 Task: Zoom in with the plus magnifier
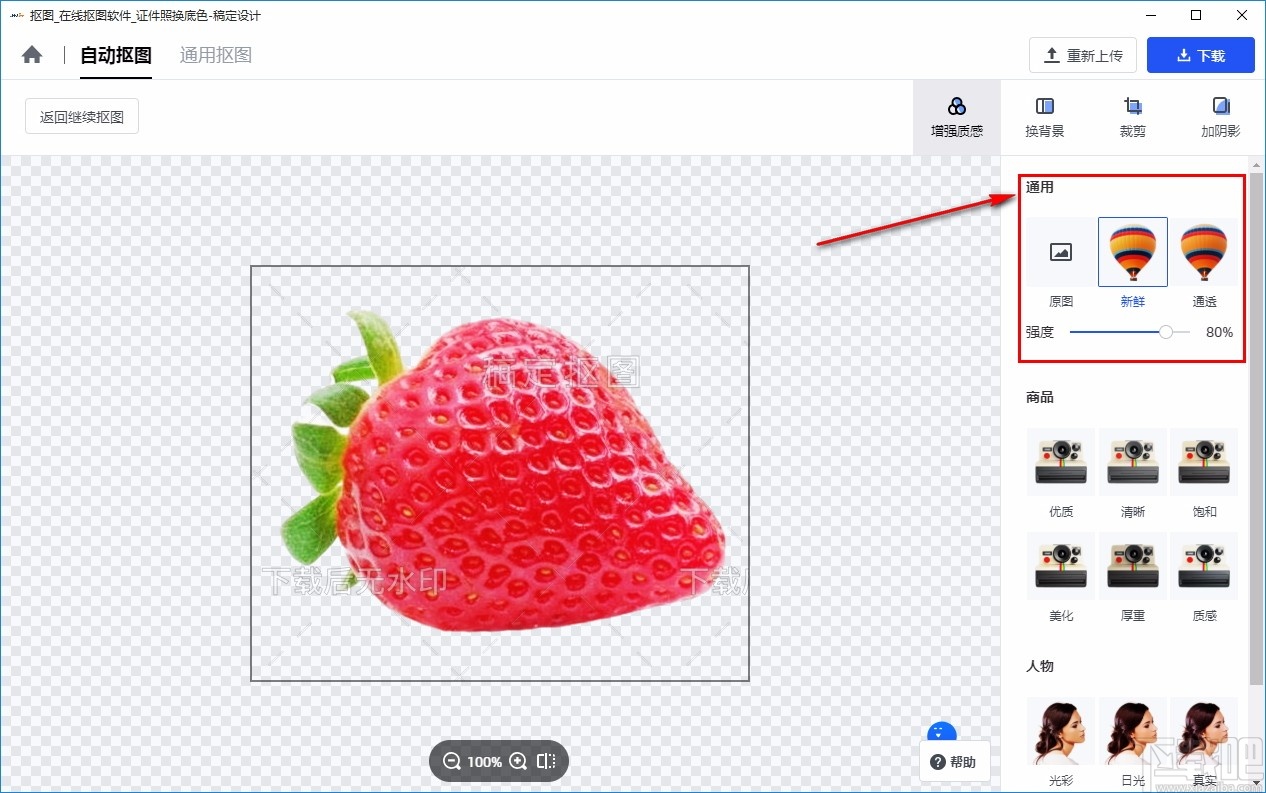[x=518, y=761]
